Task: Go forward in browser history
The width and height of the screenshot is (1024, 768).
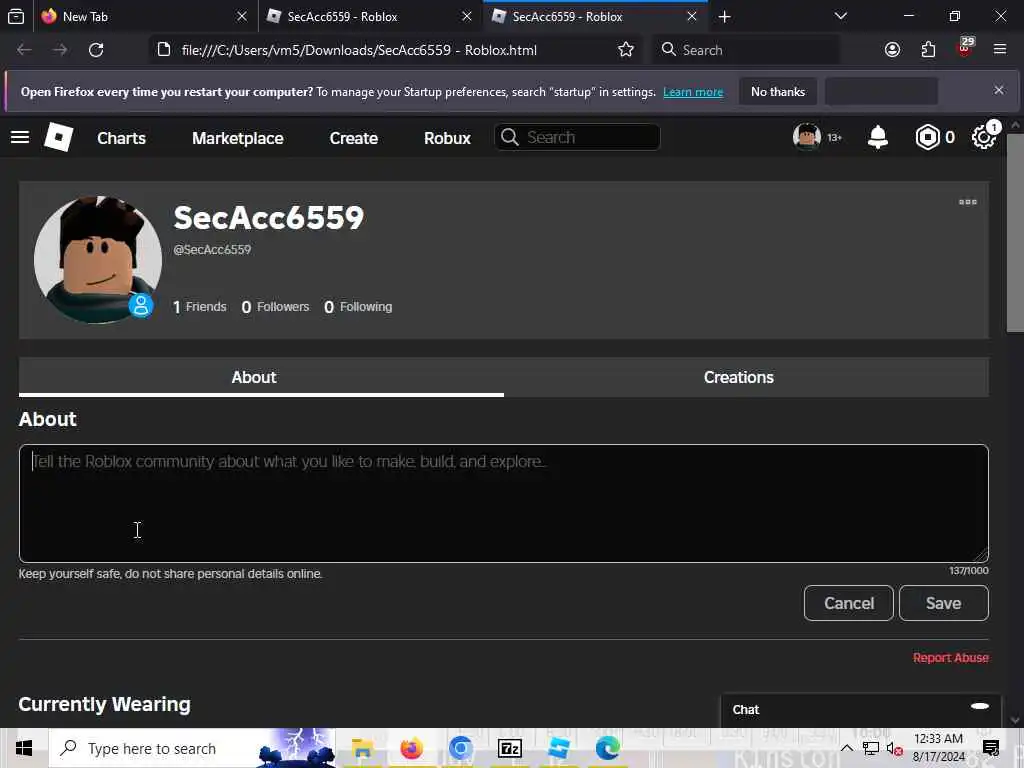Action: pyautogui.click(x=60, y=50)
